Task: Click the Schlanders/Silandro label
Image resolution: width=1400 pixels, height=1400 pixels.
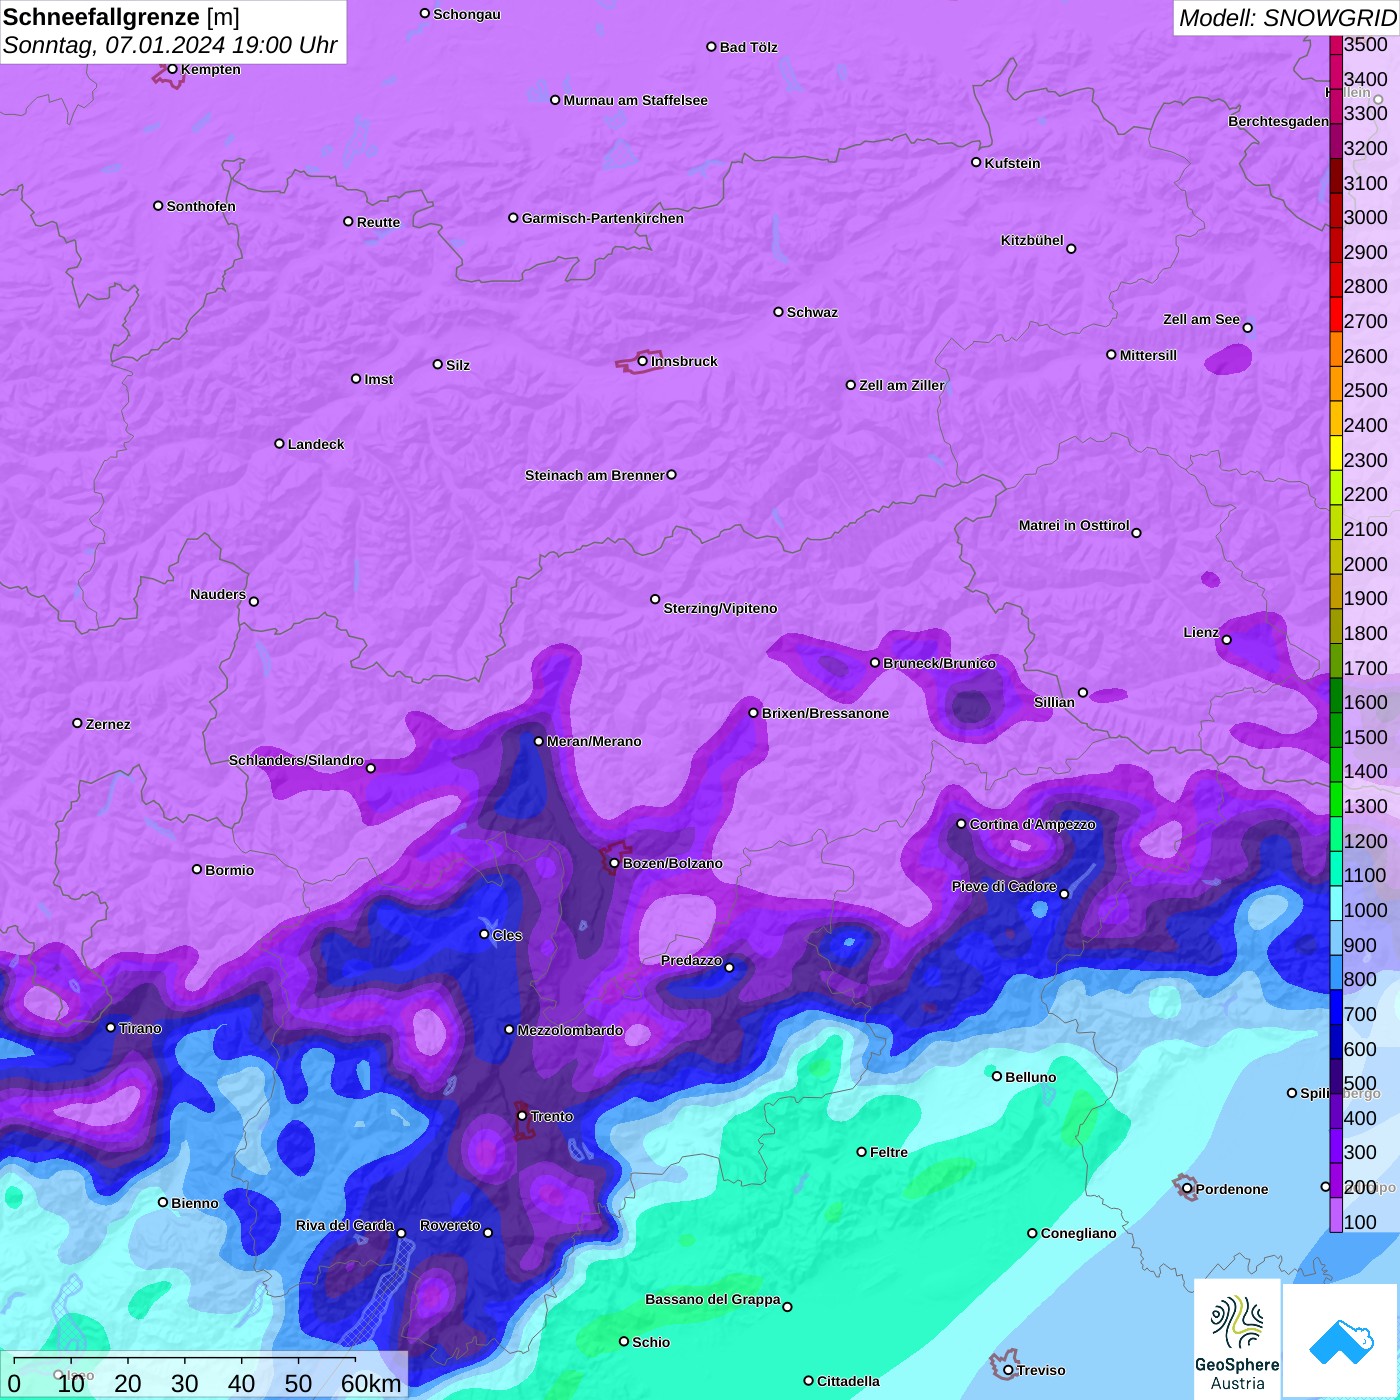Action: click(296, 760)
